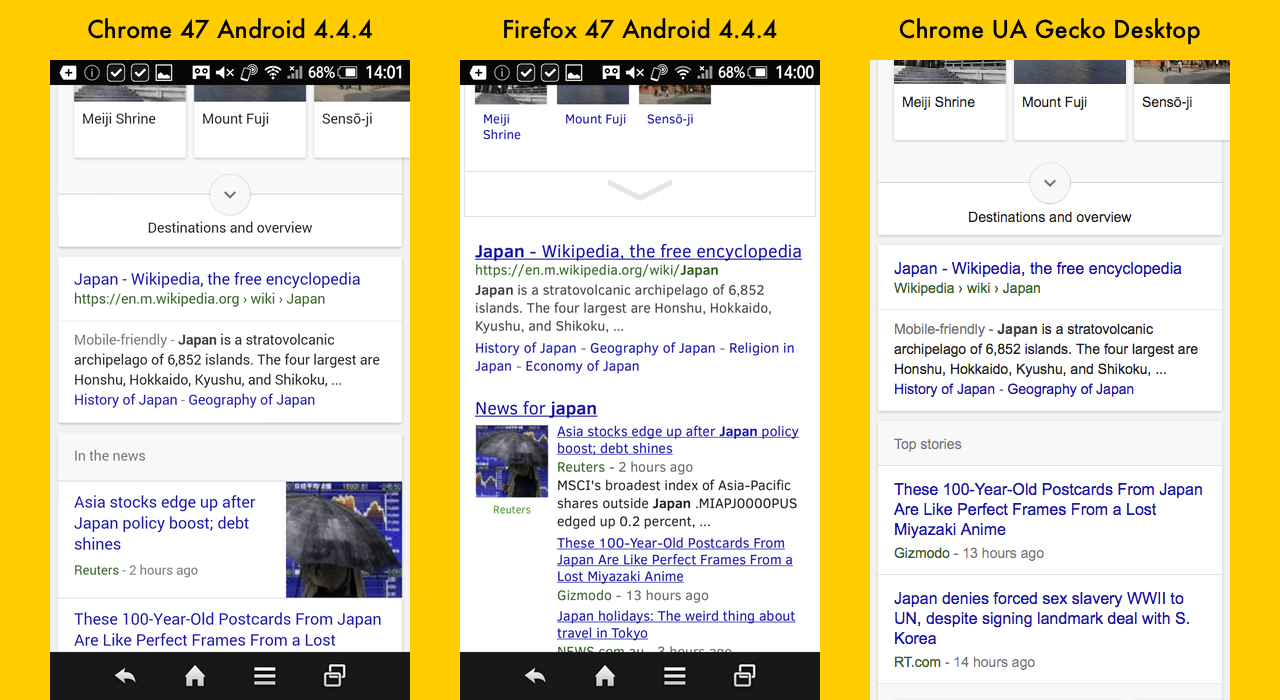
Task: Tap the VR headset icon in Firefox 47 status bar
Action: click(x=611, y=72)
